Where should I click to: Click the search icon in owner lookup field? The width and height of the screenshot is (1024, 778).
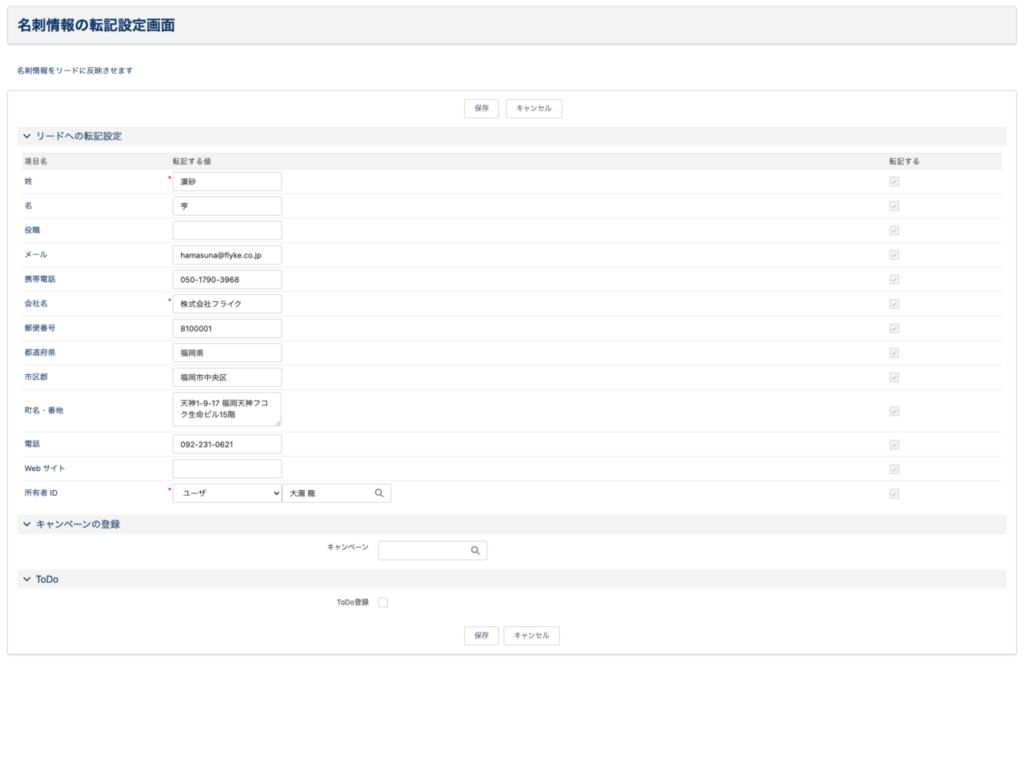[x=379, y=493]
